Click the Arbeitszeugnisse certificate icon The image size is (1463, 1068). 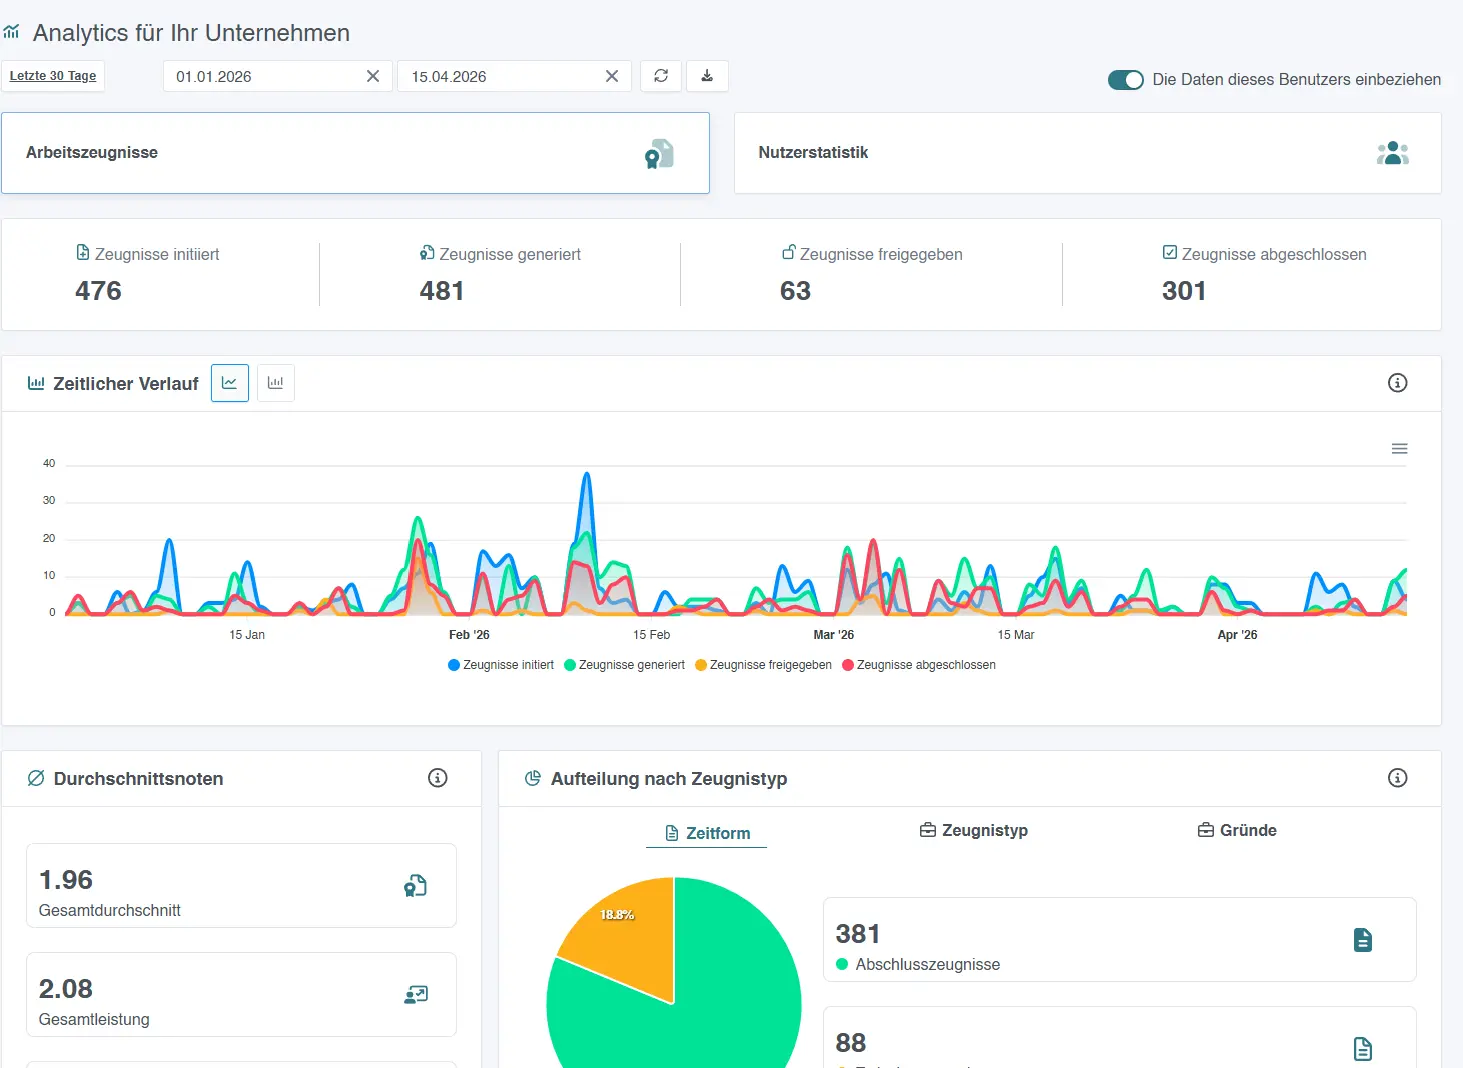[x=659, y=153]
